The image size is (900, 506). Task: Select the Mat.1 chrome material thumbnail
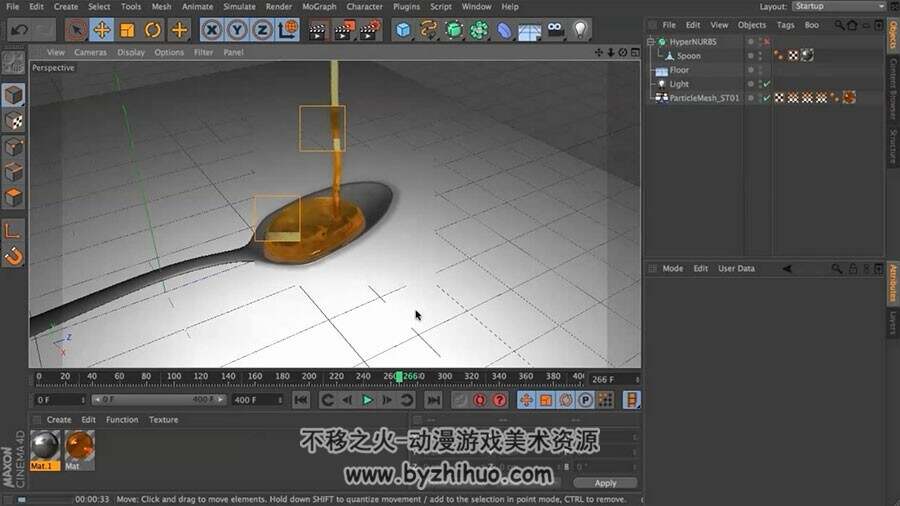(45, 450)
